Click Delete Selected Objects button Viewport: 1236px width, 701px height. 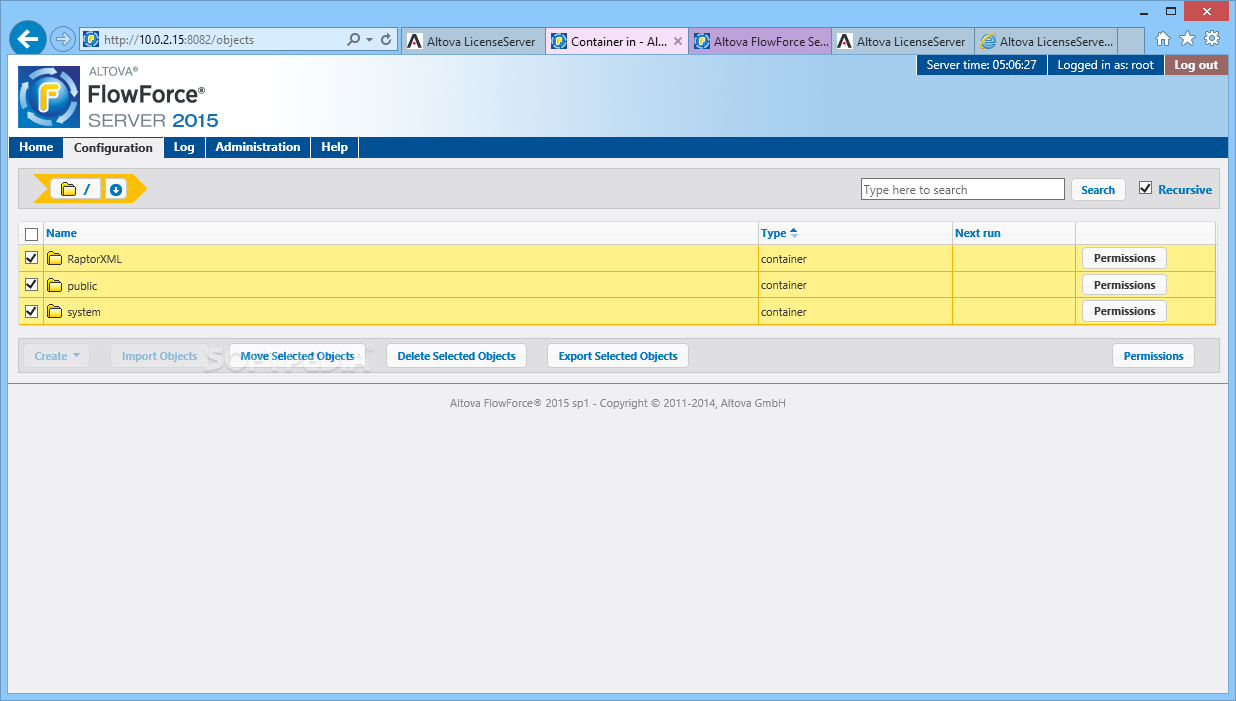coord(456,356)
